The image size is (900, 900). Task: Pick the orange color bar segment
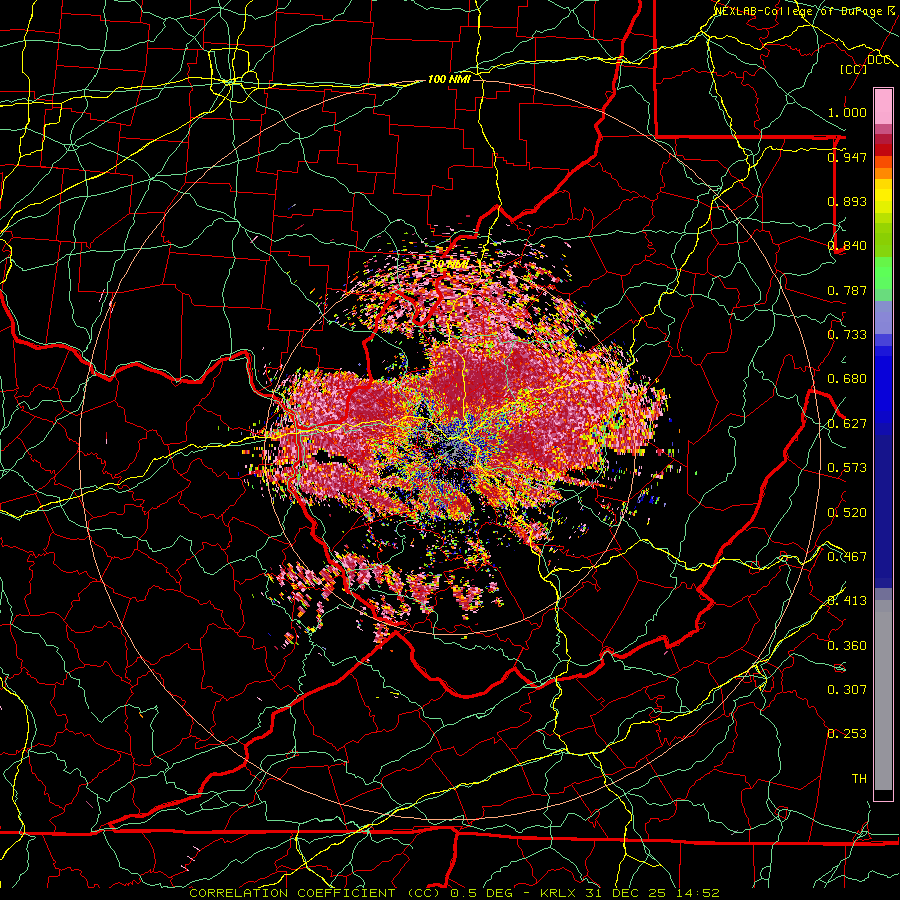883,173
